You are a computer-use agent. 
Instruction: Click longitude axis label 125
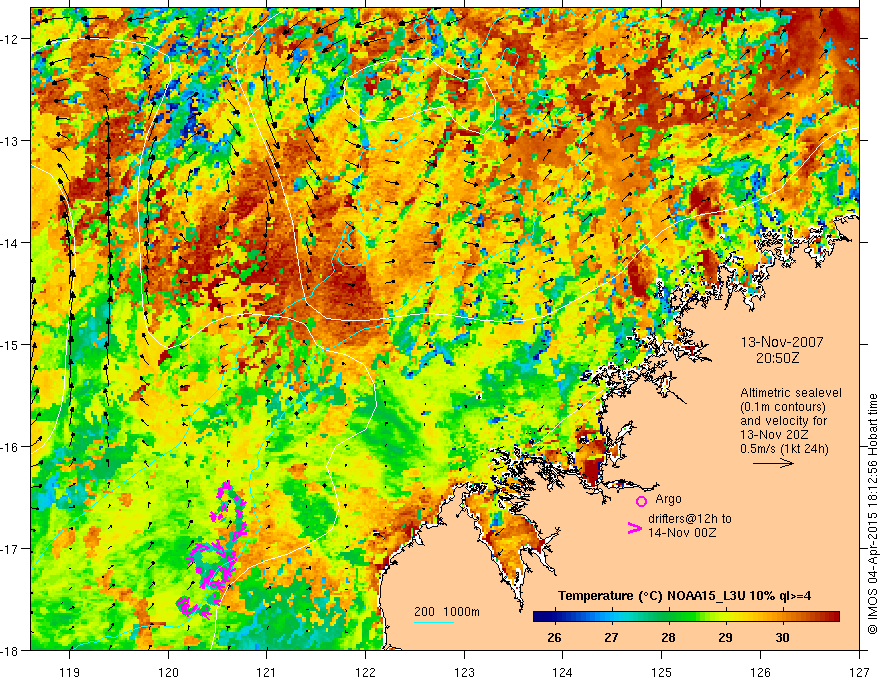[662, 671]
